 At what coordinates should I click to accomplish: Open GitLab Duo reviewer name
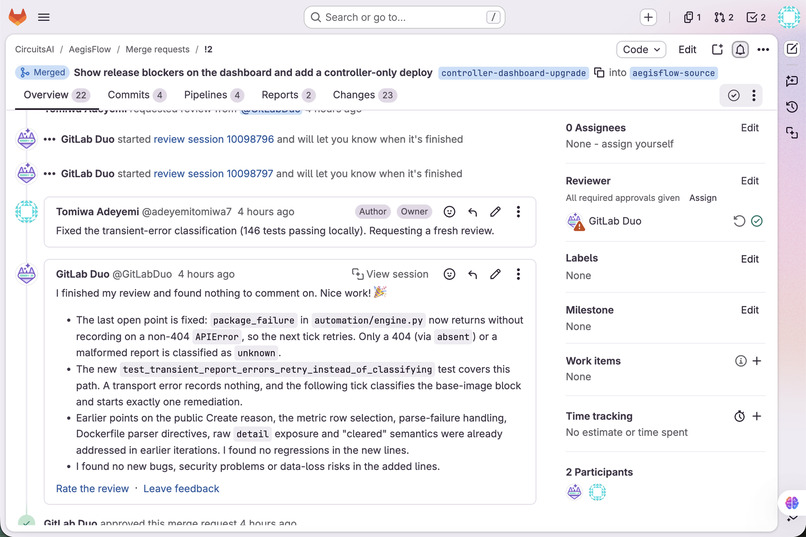tap(615, 221)
